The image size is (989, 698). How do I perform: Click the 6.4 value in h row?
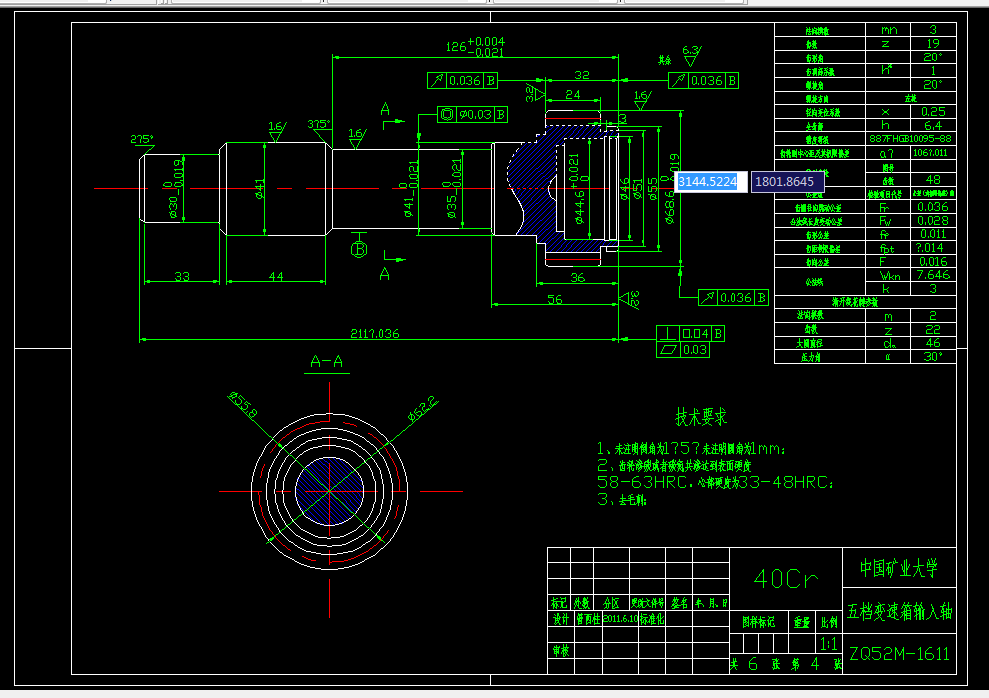click(x=933, y=125)
